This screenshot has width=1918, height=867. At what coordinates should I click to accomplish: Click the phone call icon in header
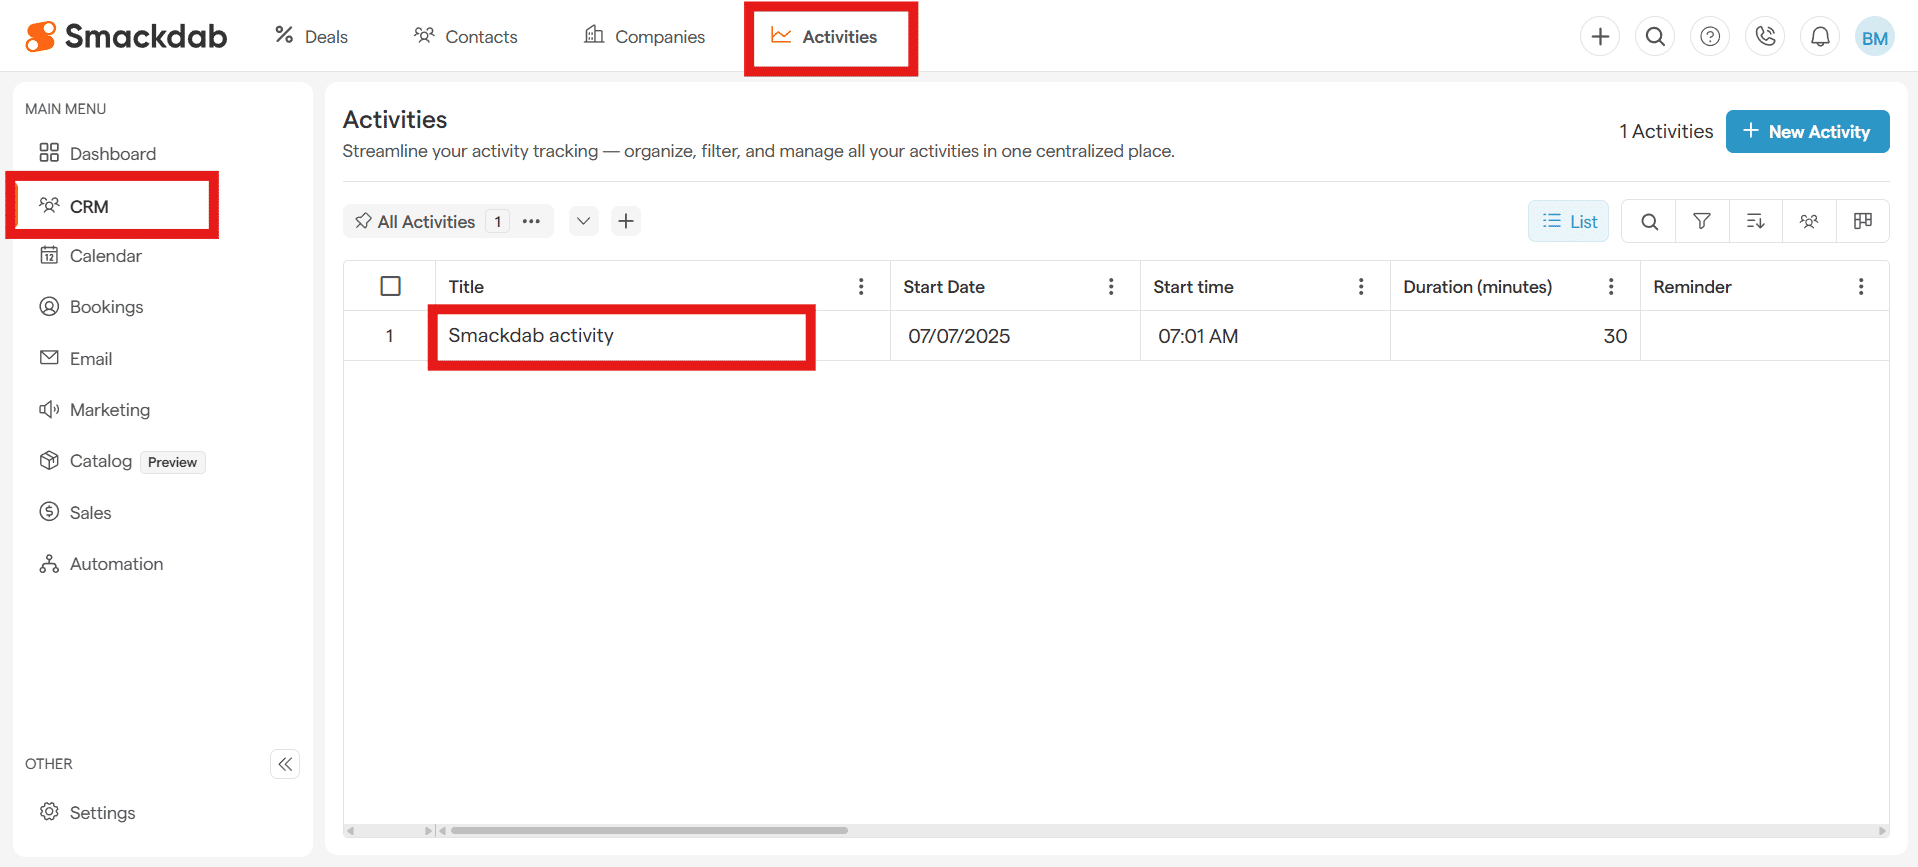click(x=1765, y=37)
